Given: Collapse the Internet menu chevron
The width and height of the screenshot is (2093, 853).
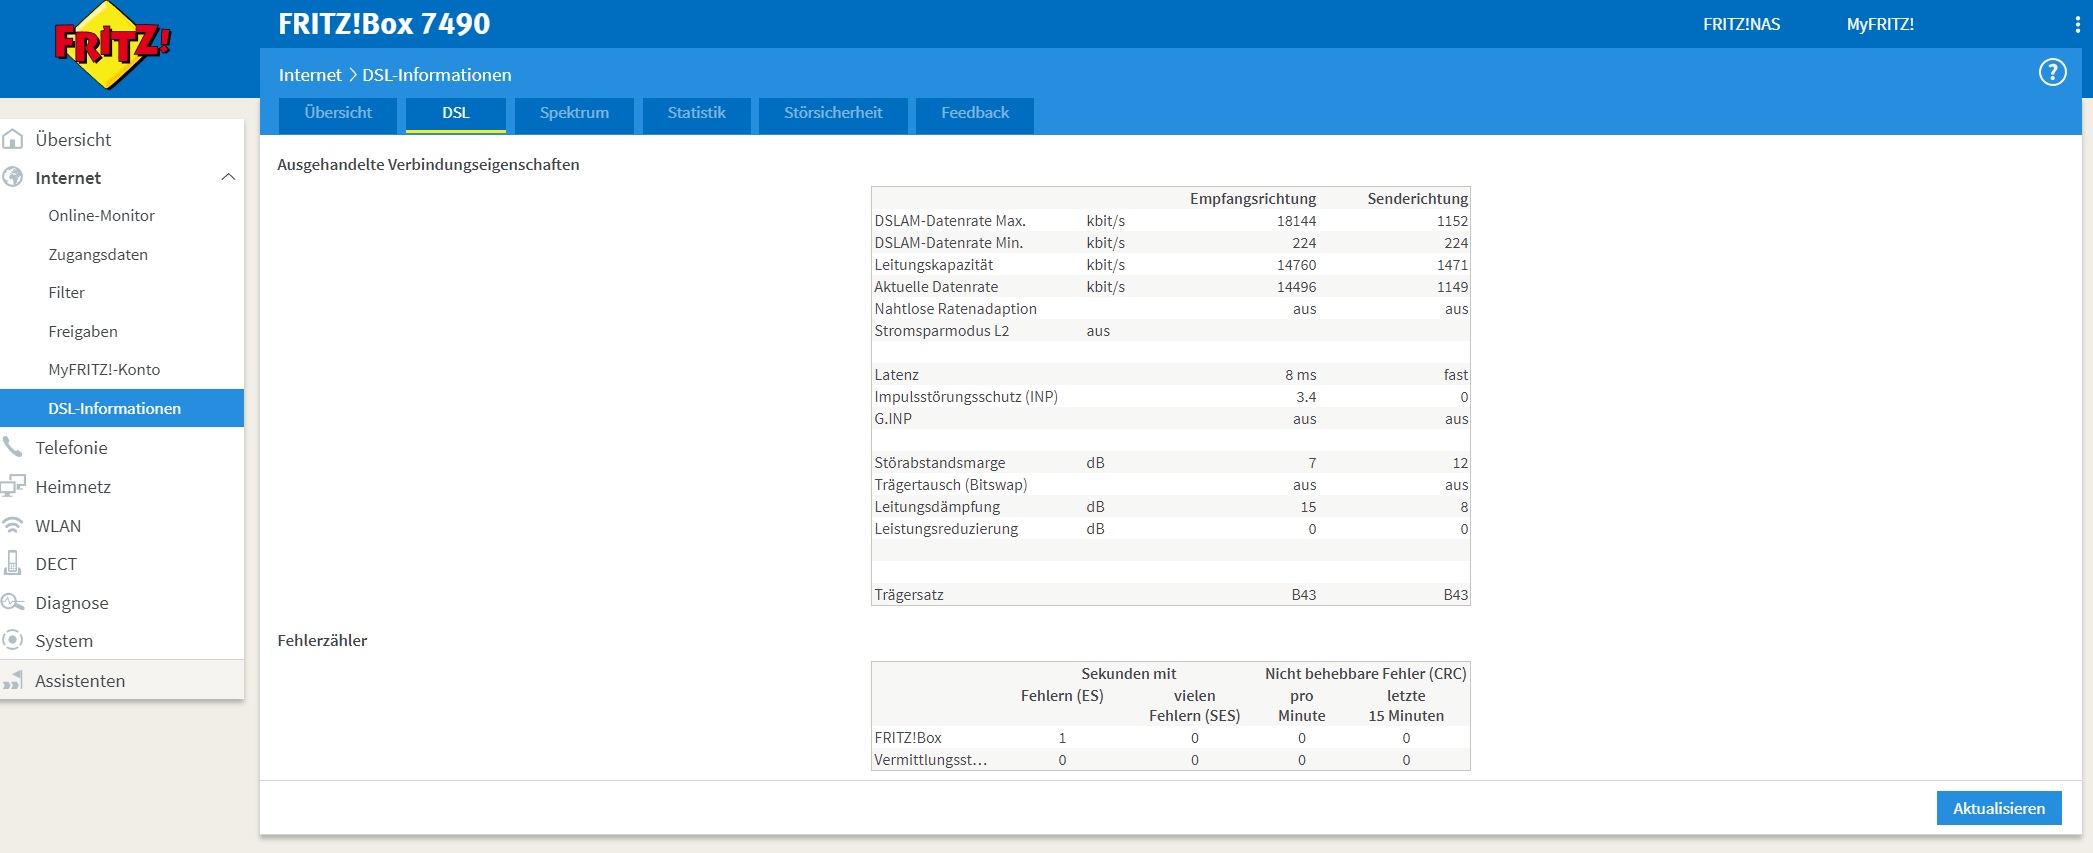Looking at the screenshot, I should pyautogui.click(x=228, y=177).
